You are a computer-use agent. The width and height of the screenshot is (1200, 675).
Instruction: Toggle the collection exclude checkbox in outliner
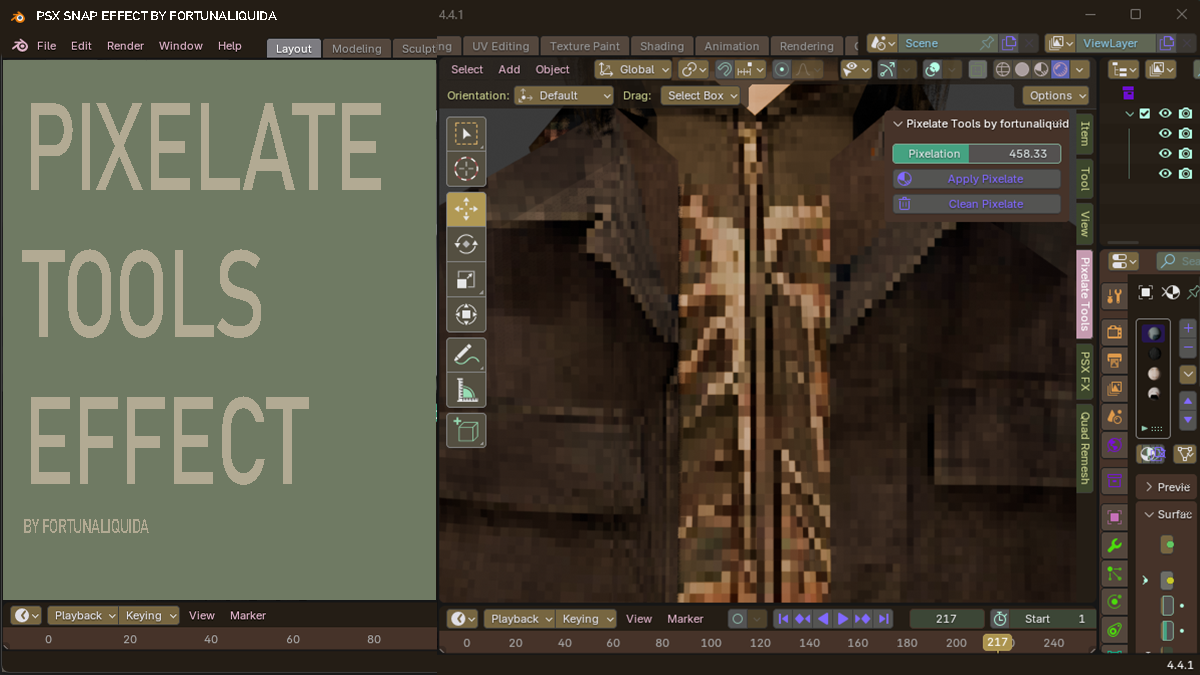(1145, 113)
